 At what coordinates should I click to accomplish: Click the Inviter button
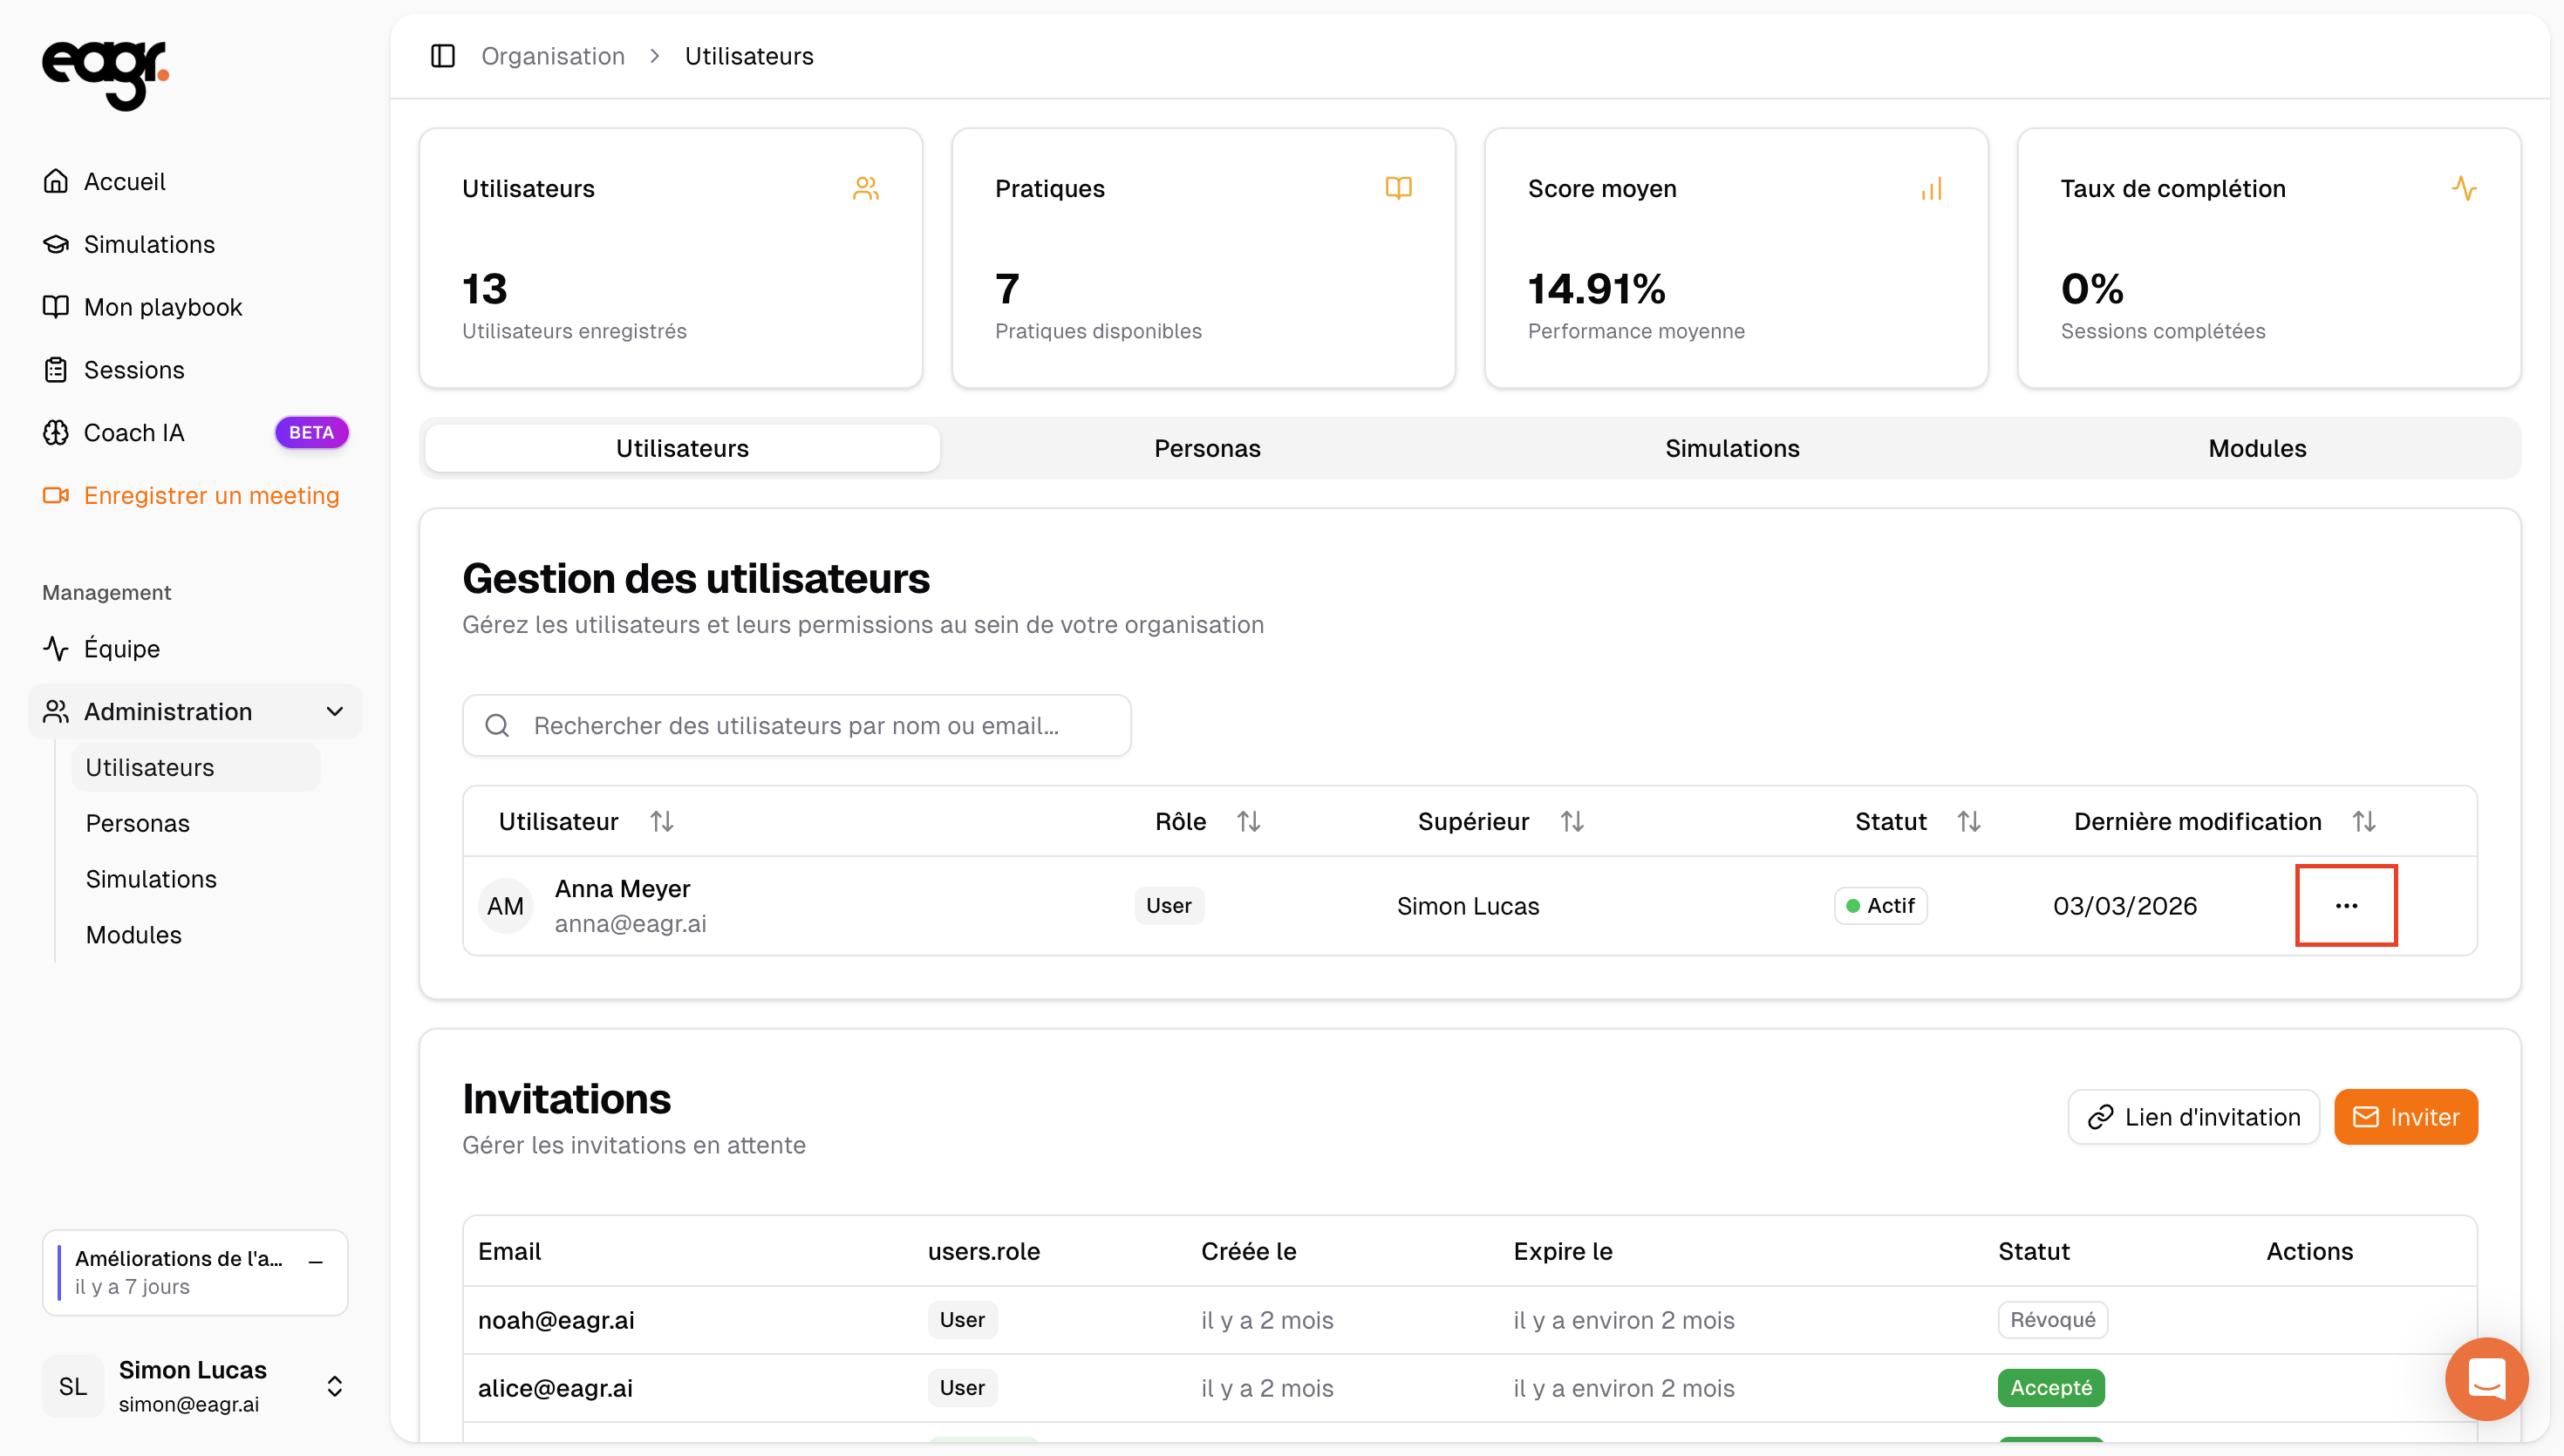coord(2405,1116)
